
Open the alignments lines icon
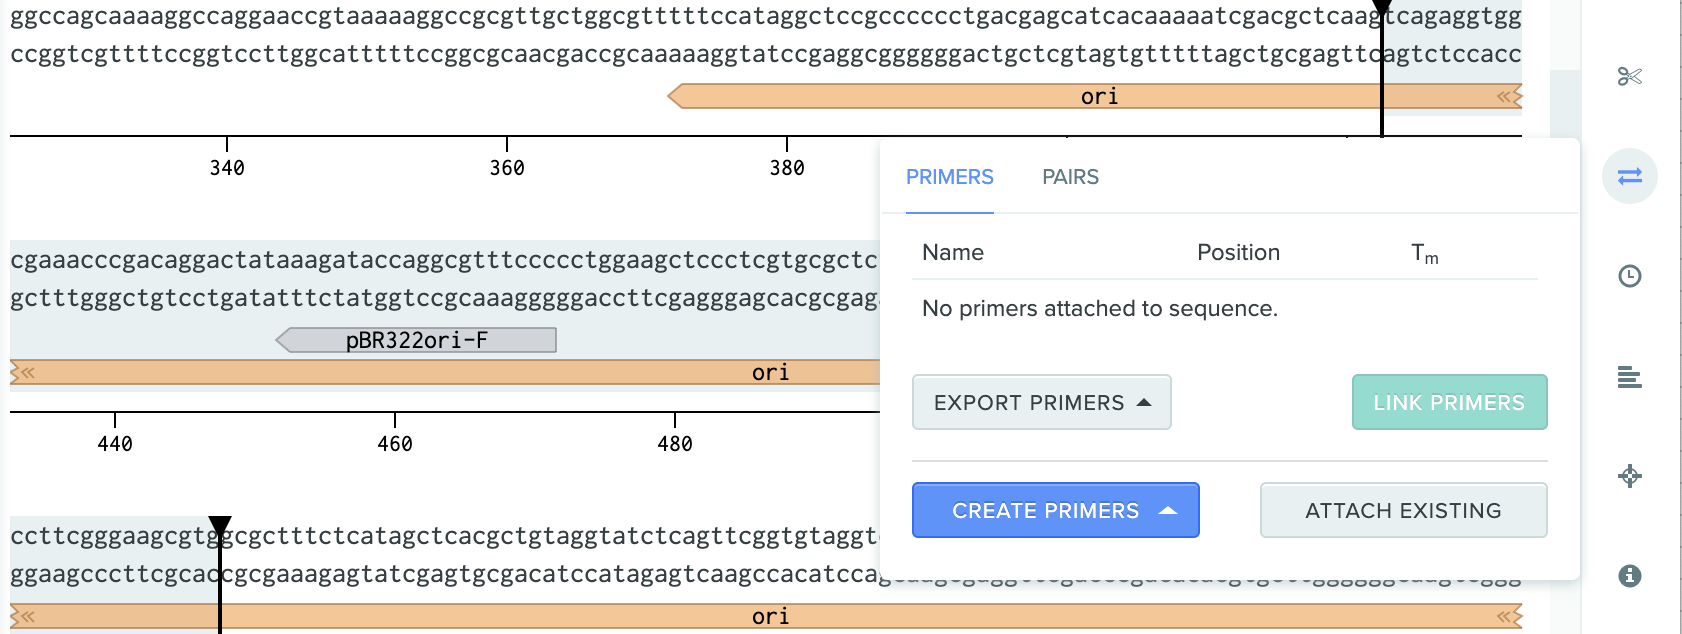1630,377
